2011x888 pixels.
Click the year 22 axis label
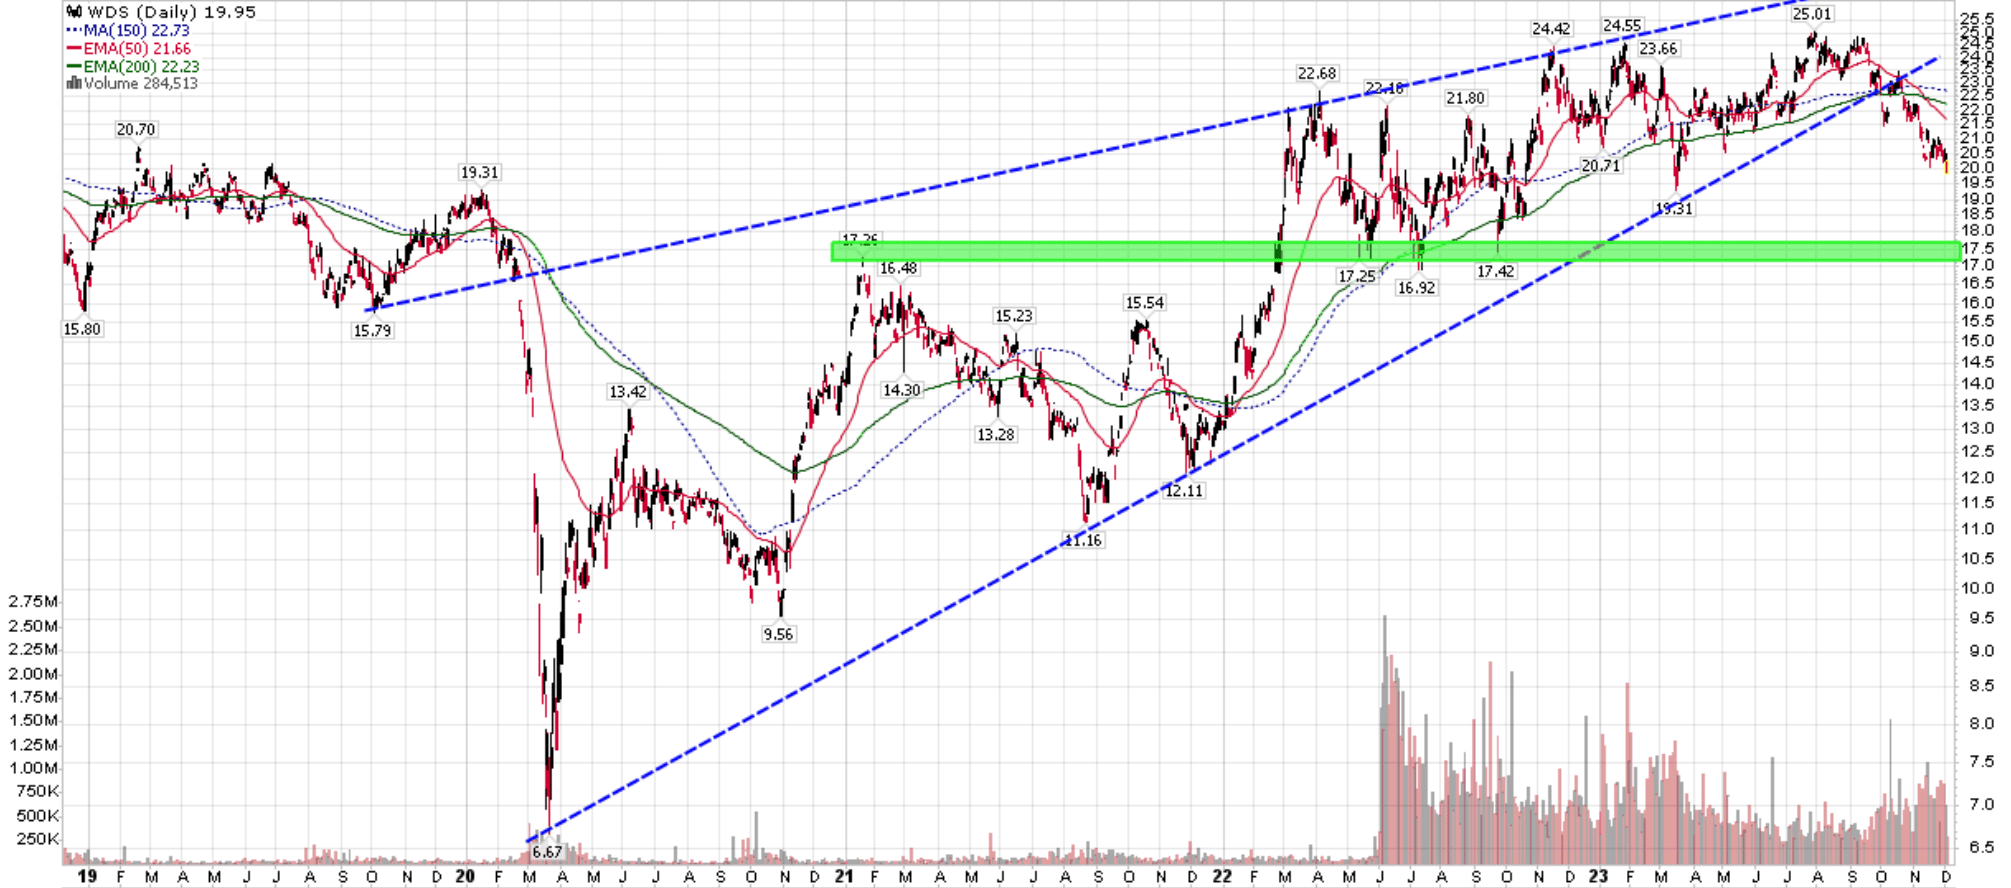pos(1222,877)
